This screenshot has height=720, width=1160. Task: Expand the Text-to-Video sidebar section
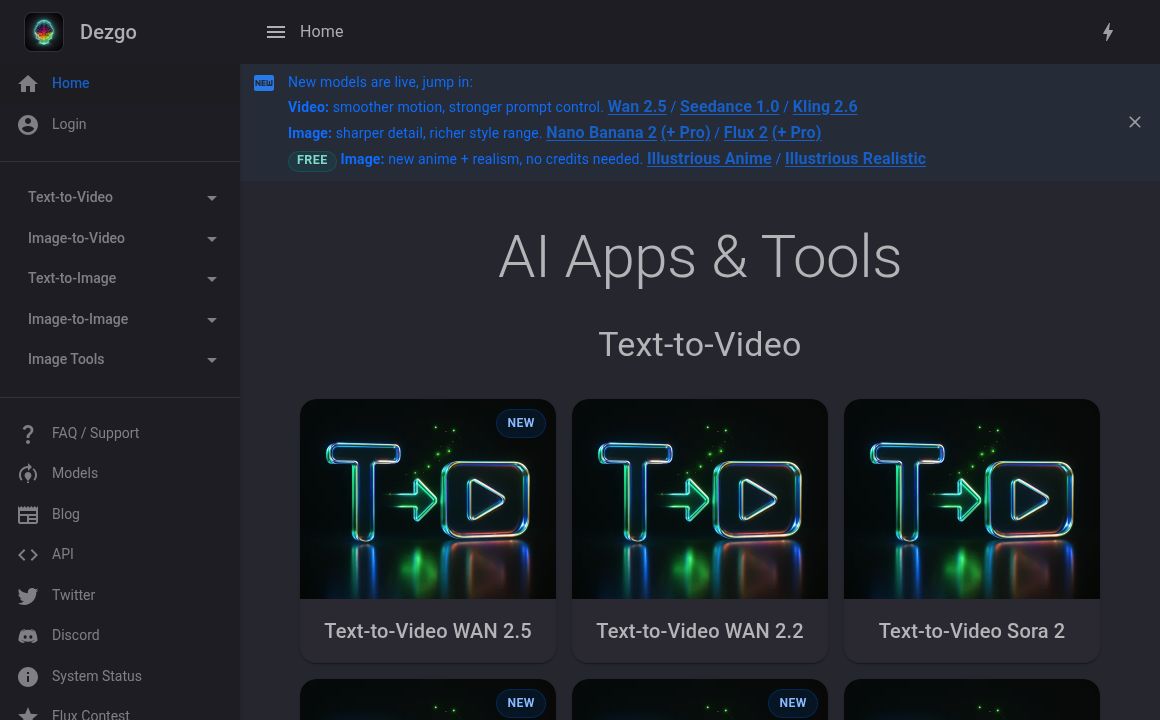pyautogui.click(x=120, y=197)
